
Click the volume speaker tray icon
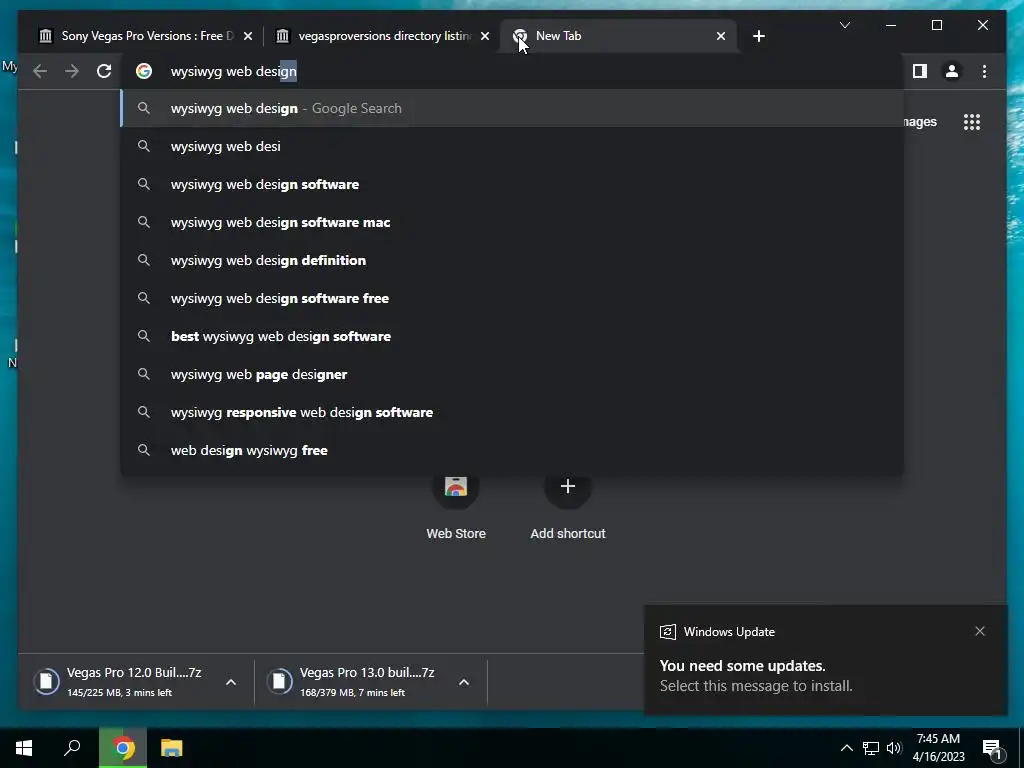point(894,748)
